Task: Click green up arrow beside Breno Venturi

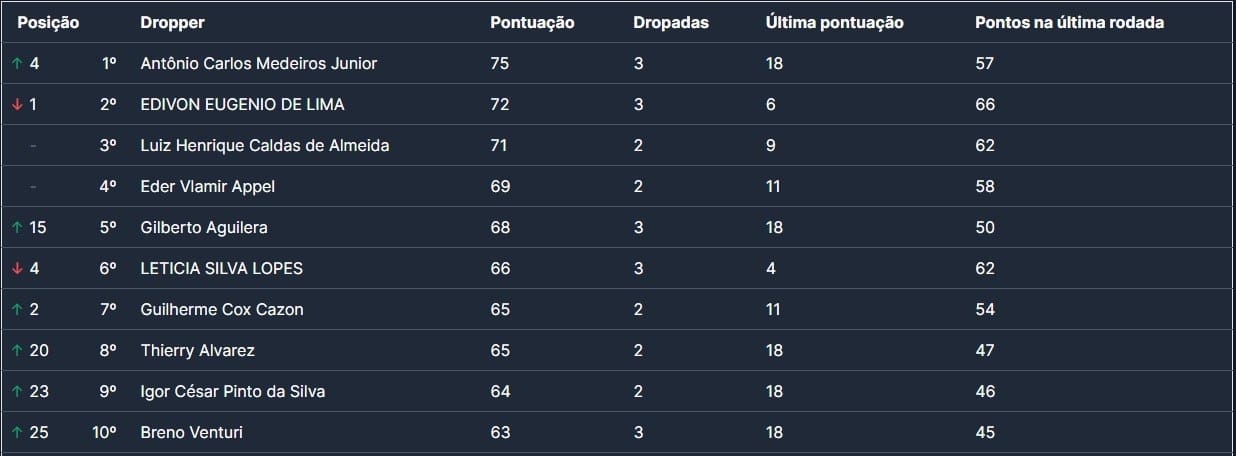Action: tap(17, 432)
